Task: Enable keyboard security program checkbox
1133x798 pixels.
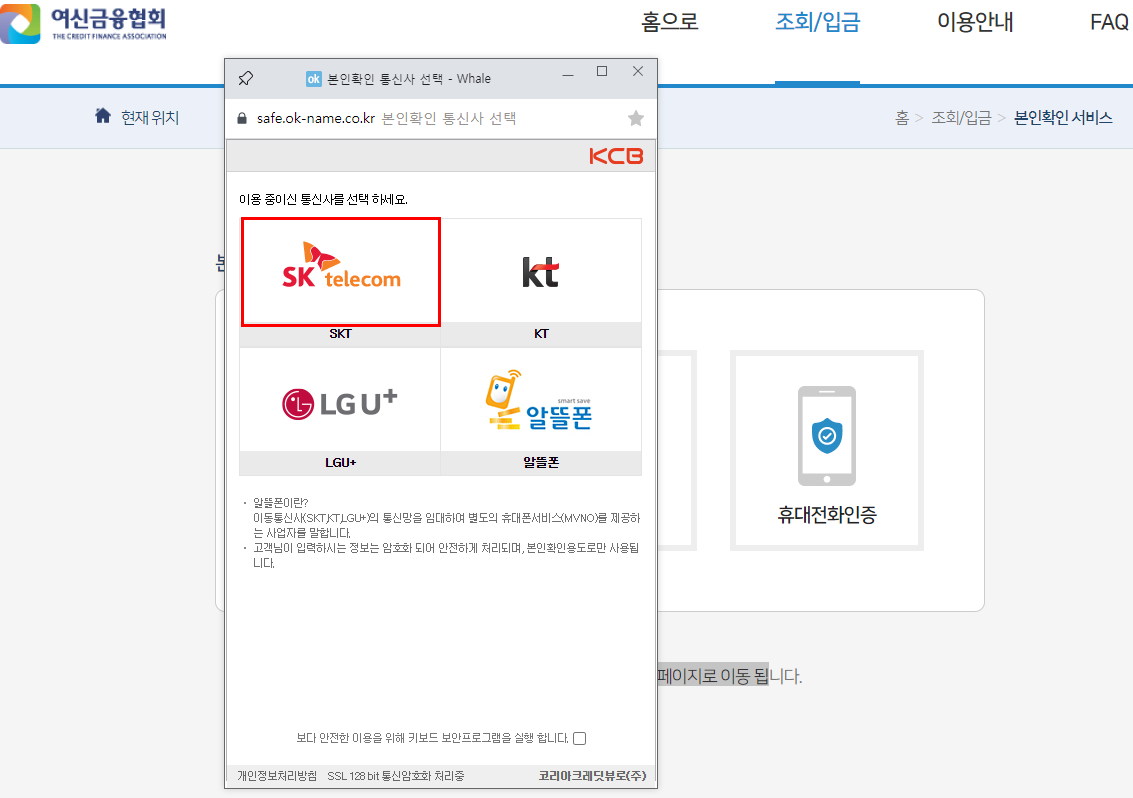Action: [580, 738]
